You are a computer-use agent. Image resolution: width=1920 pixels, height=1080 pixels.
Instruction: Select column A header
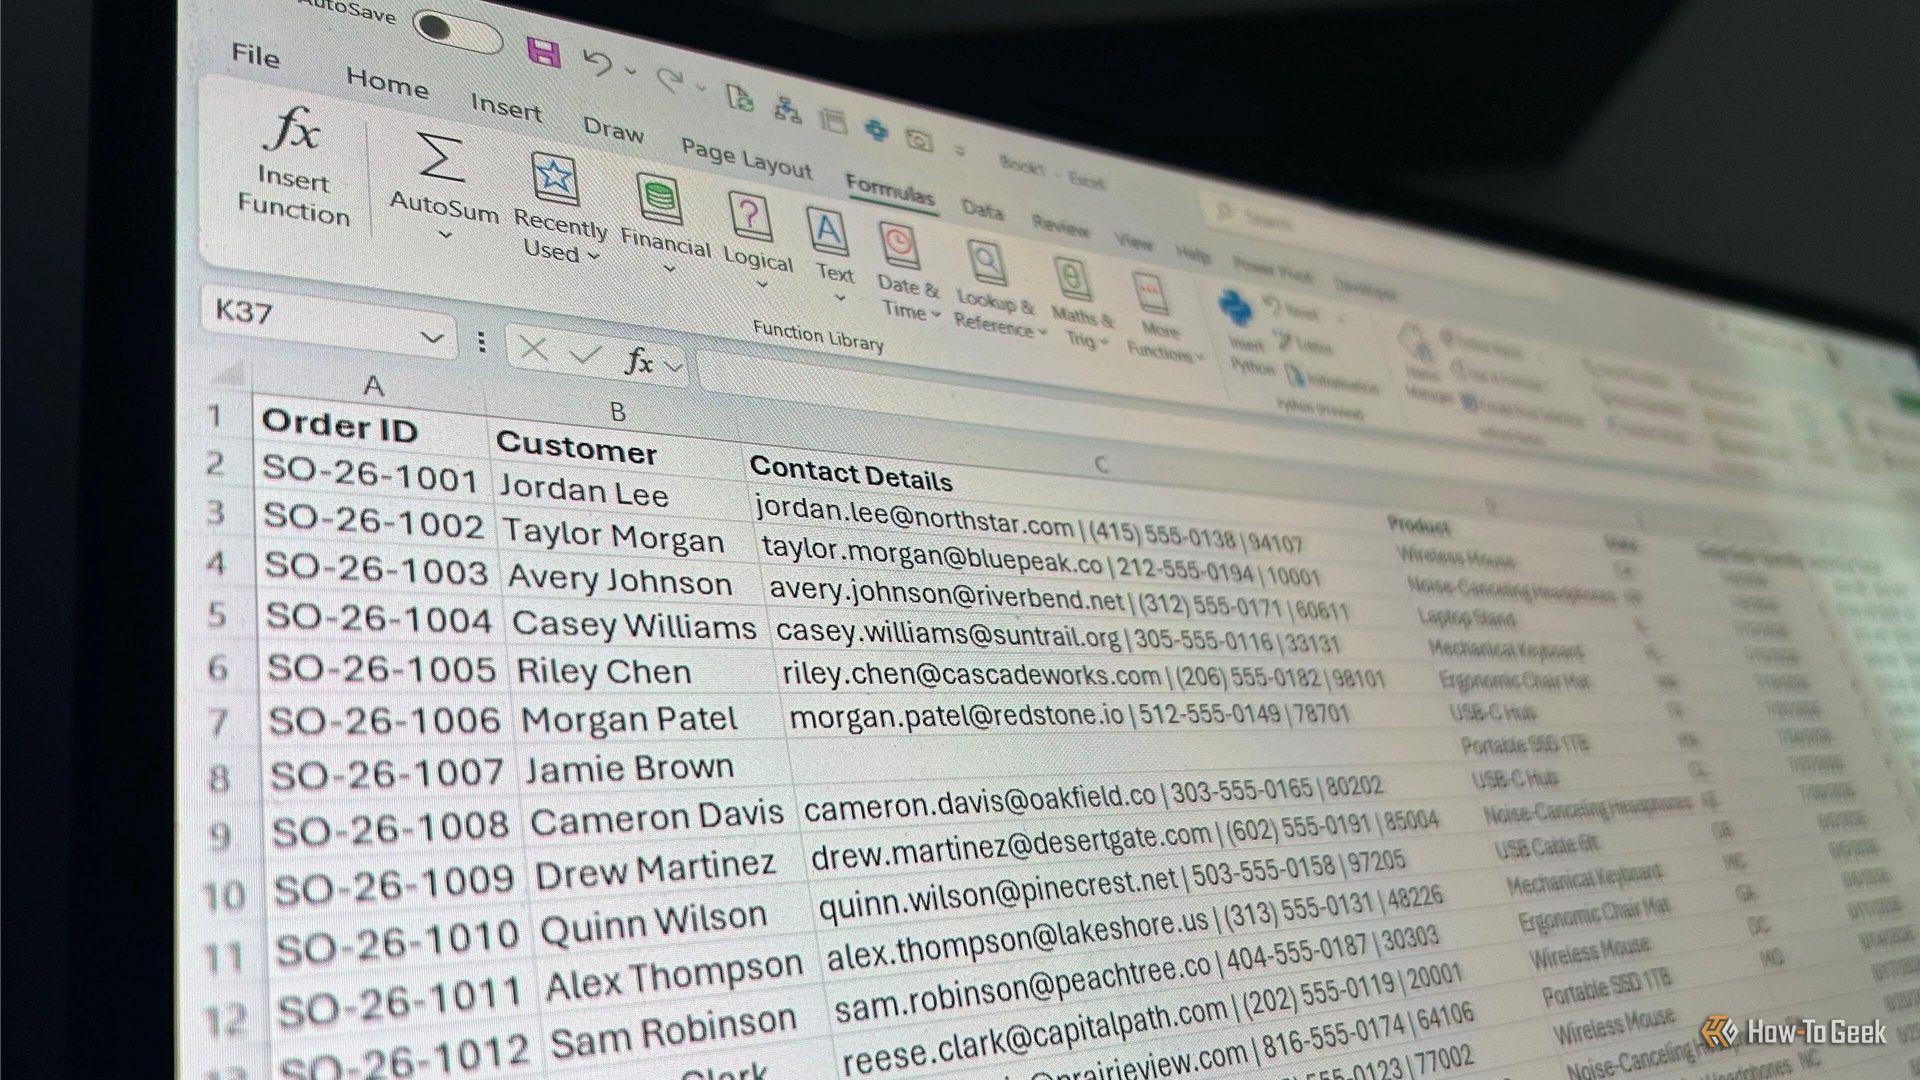click(x=371, y=386)
